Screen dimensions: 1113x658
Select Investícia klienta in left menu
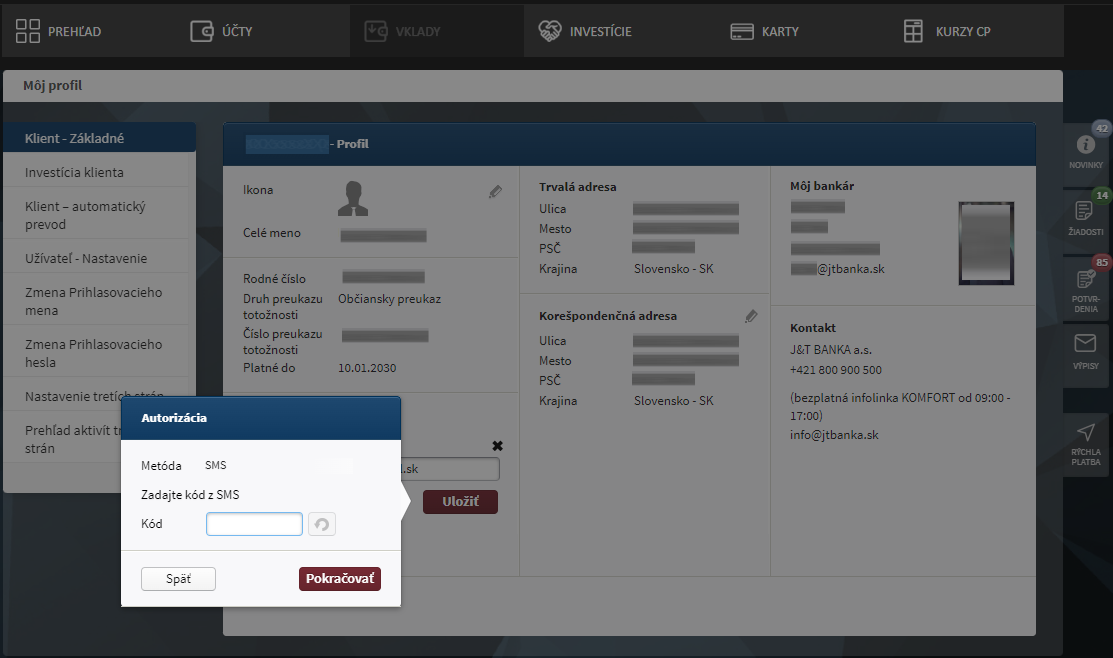pyautogui.click(x=74, y=172)
